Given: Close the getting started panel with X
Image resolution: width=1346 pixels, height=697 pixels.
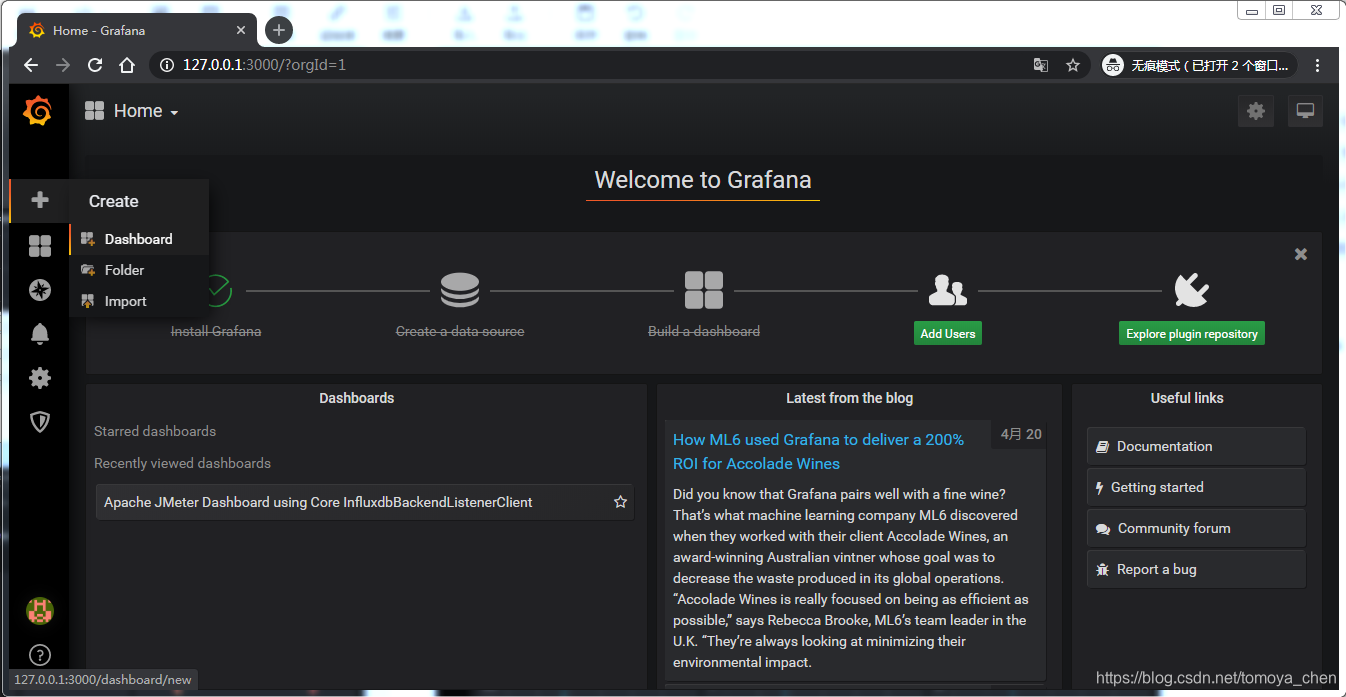Looking at the screenshot, I should [1301, 254].
